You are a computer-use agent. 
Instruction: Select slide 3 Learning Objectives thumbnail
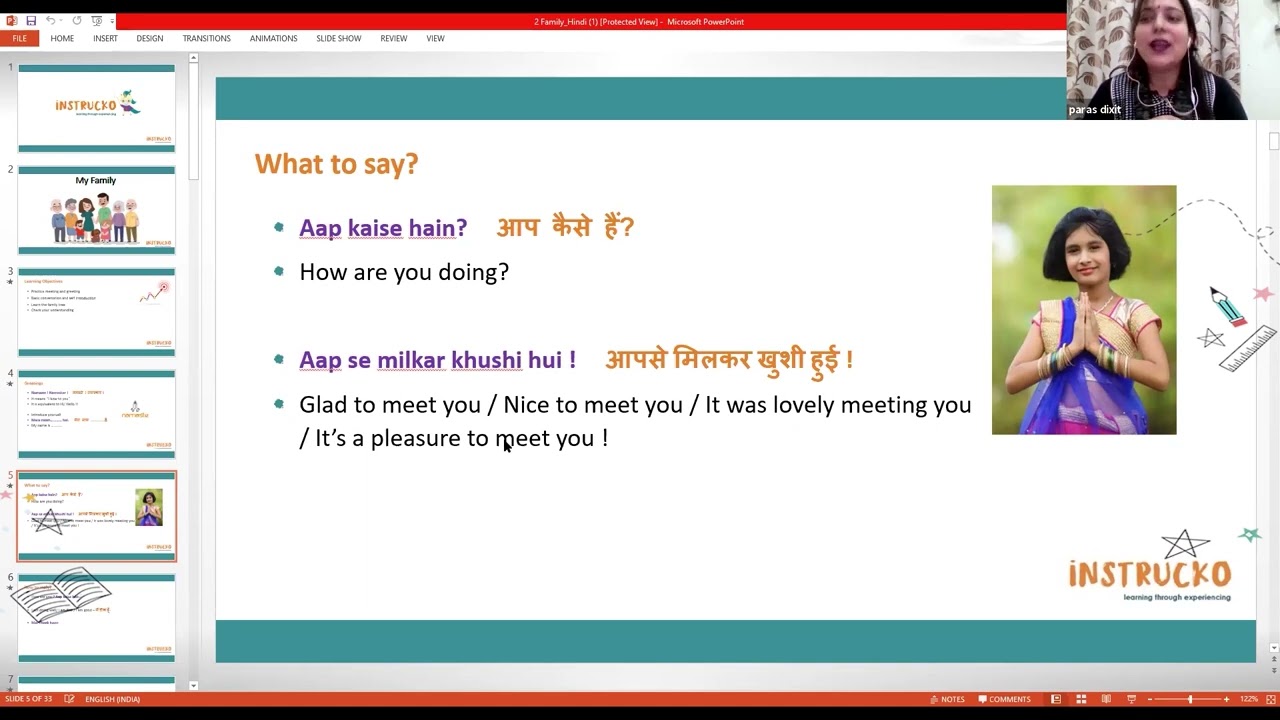point(96,312)
